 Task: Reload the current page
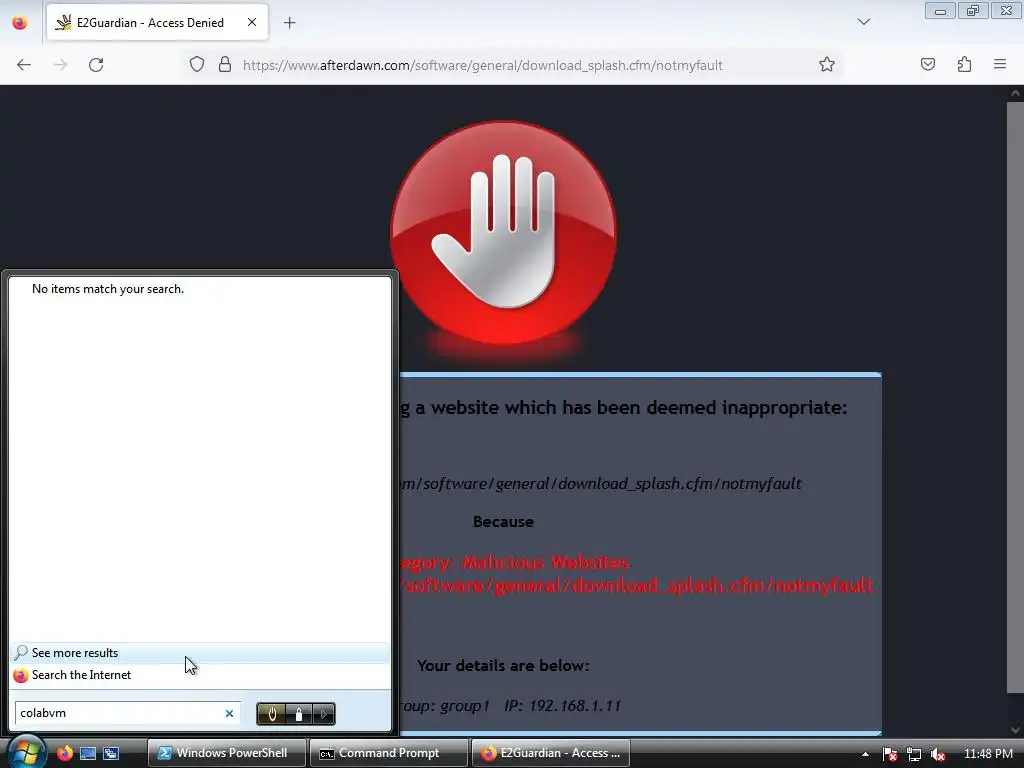96,65
